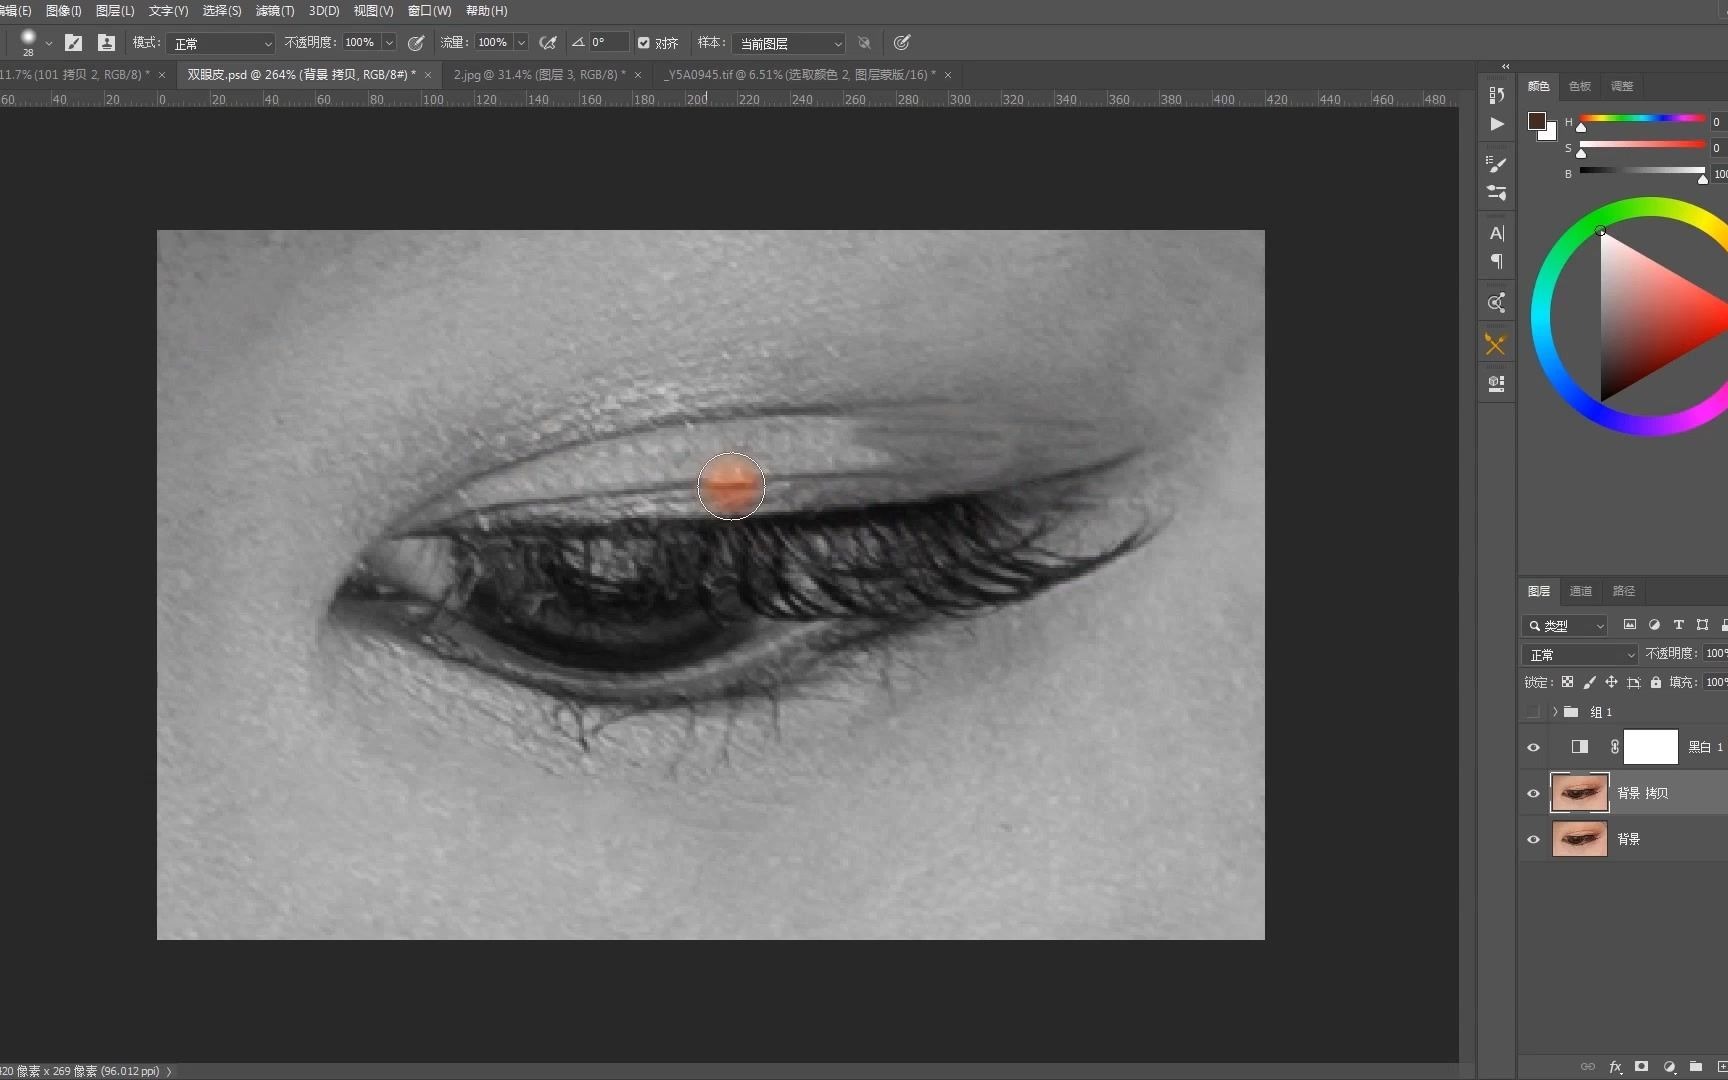Screen dimensions: 1728x1080
Task: Open the 3D materials panel icon
Action: tap(1496, 383)
